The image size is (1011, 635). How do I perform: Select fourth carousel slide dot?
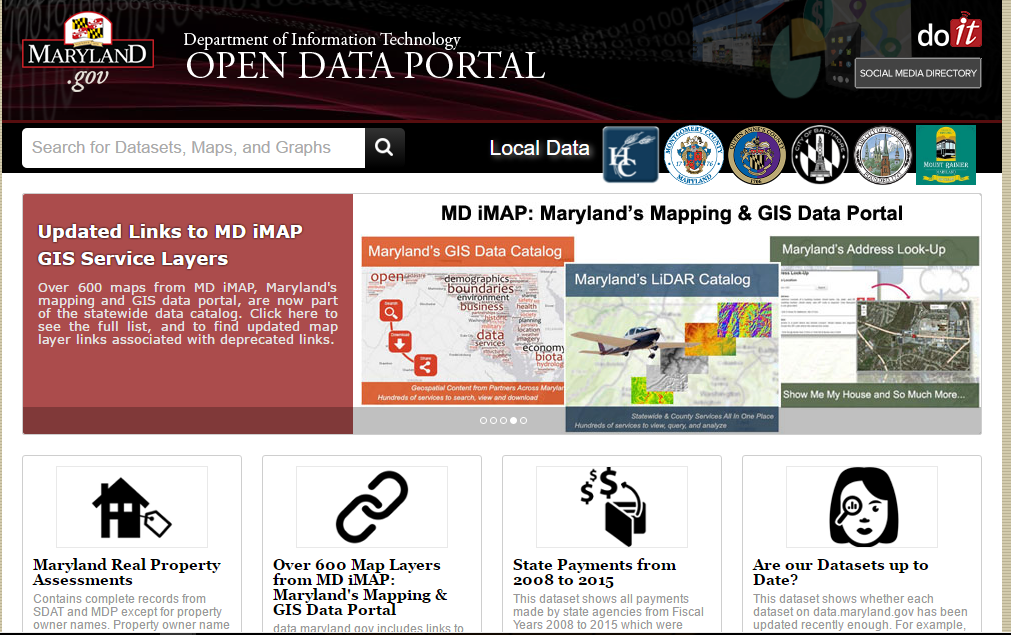point(513,420)
